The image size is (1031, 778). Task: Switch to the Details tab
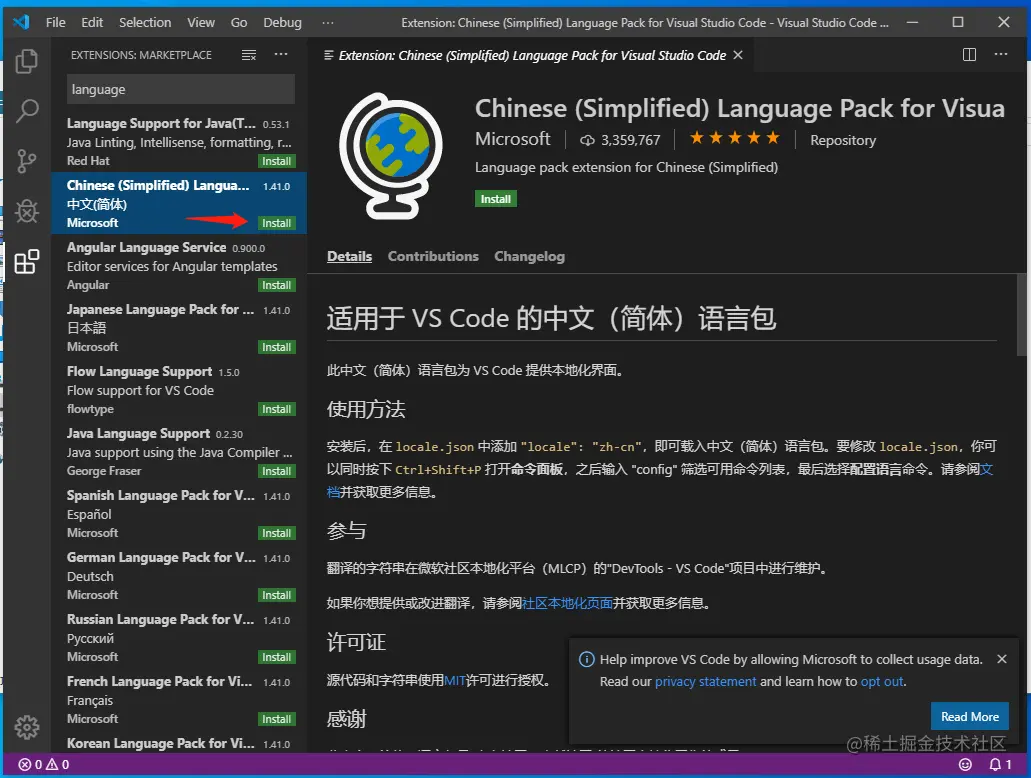[349, 256]
